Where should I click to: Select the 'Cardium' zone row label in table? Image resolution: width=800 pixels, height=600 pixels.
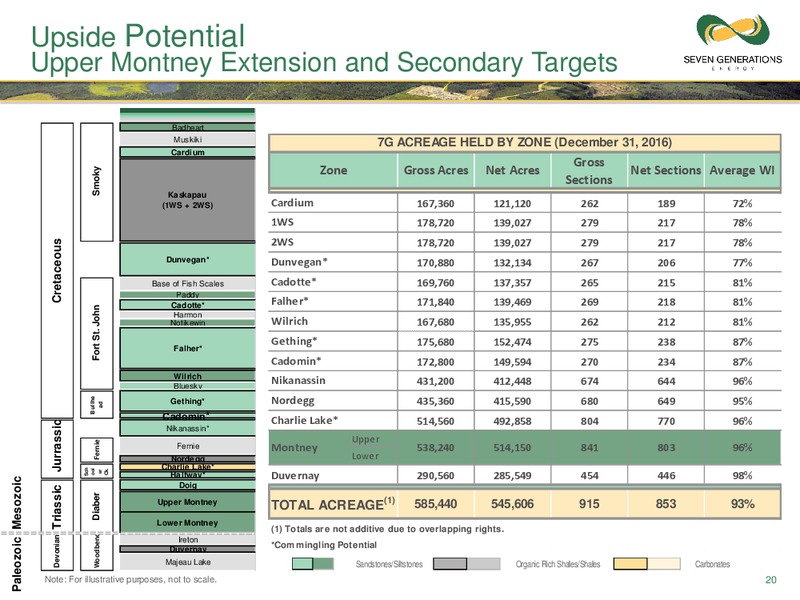[292, 203]
